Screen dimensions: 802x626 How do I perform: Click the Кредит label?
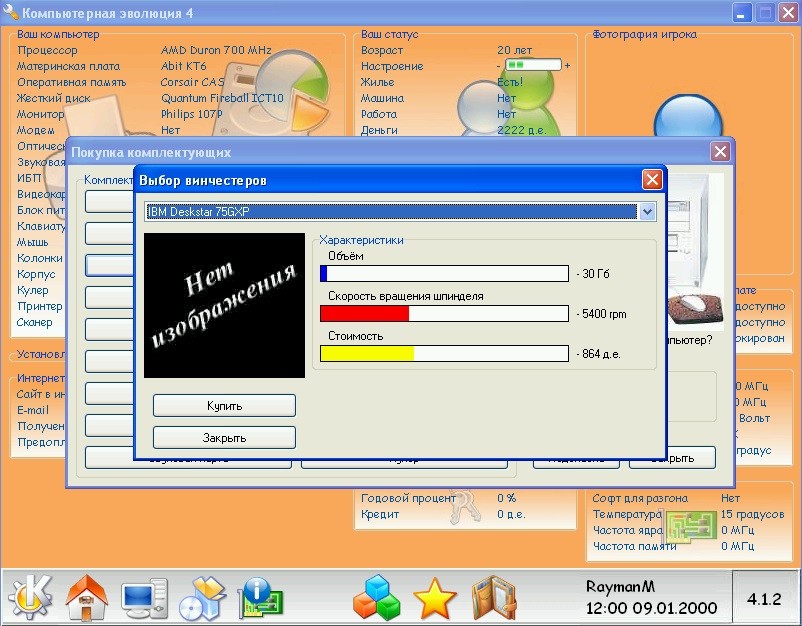coord(380,514)
